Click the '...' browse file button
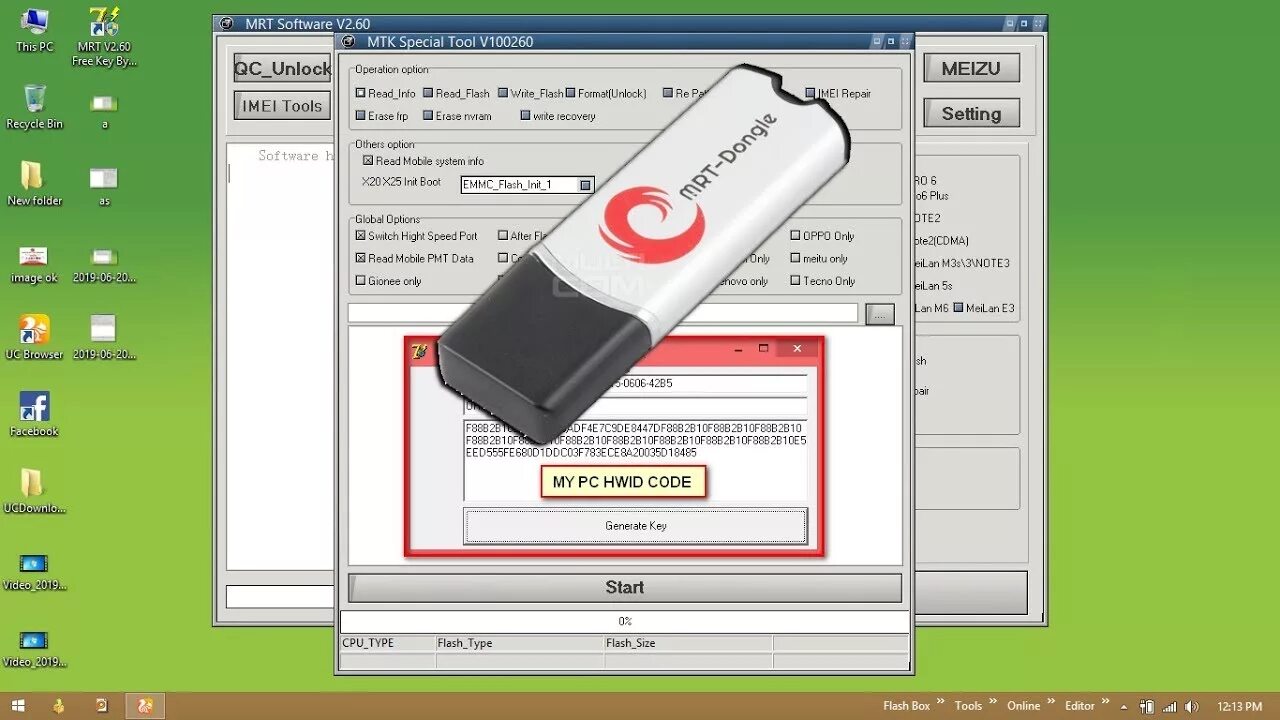This screenshot has width=1280, height=720. tap(880, 314)
